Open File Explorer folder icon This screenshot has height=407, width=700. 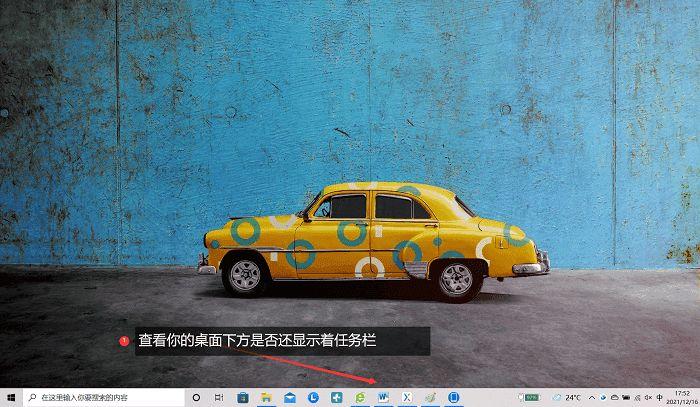pyautogui.click(x=267, y=397)
